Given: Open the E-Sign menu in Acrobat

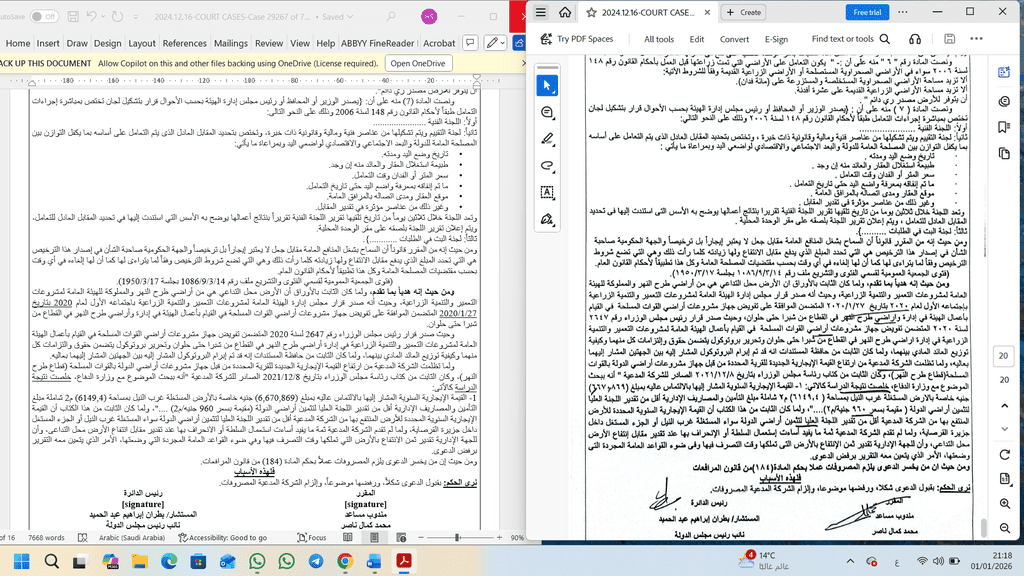Looking at the screenshot, I should 777,39.
